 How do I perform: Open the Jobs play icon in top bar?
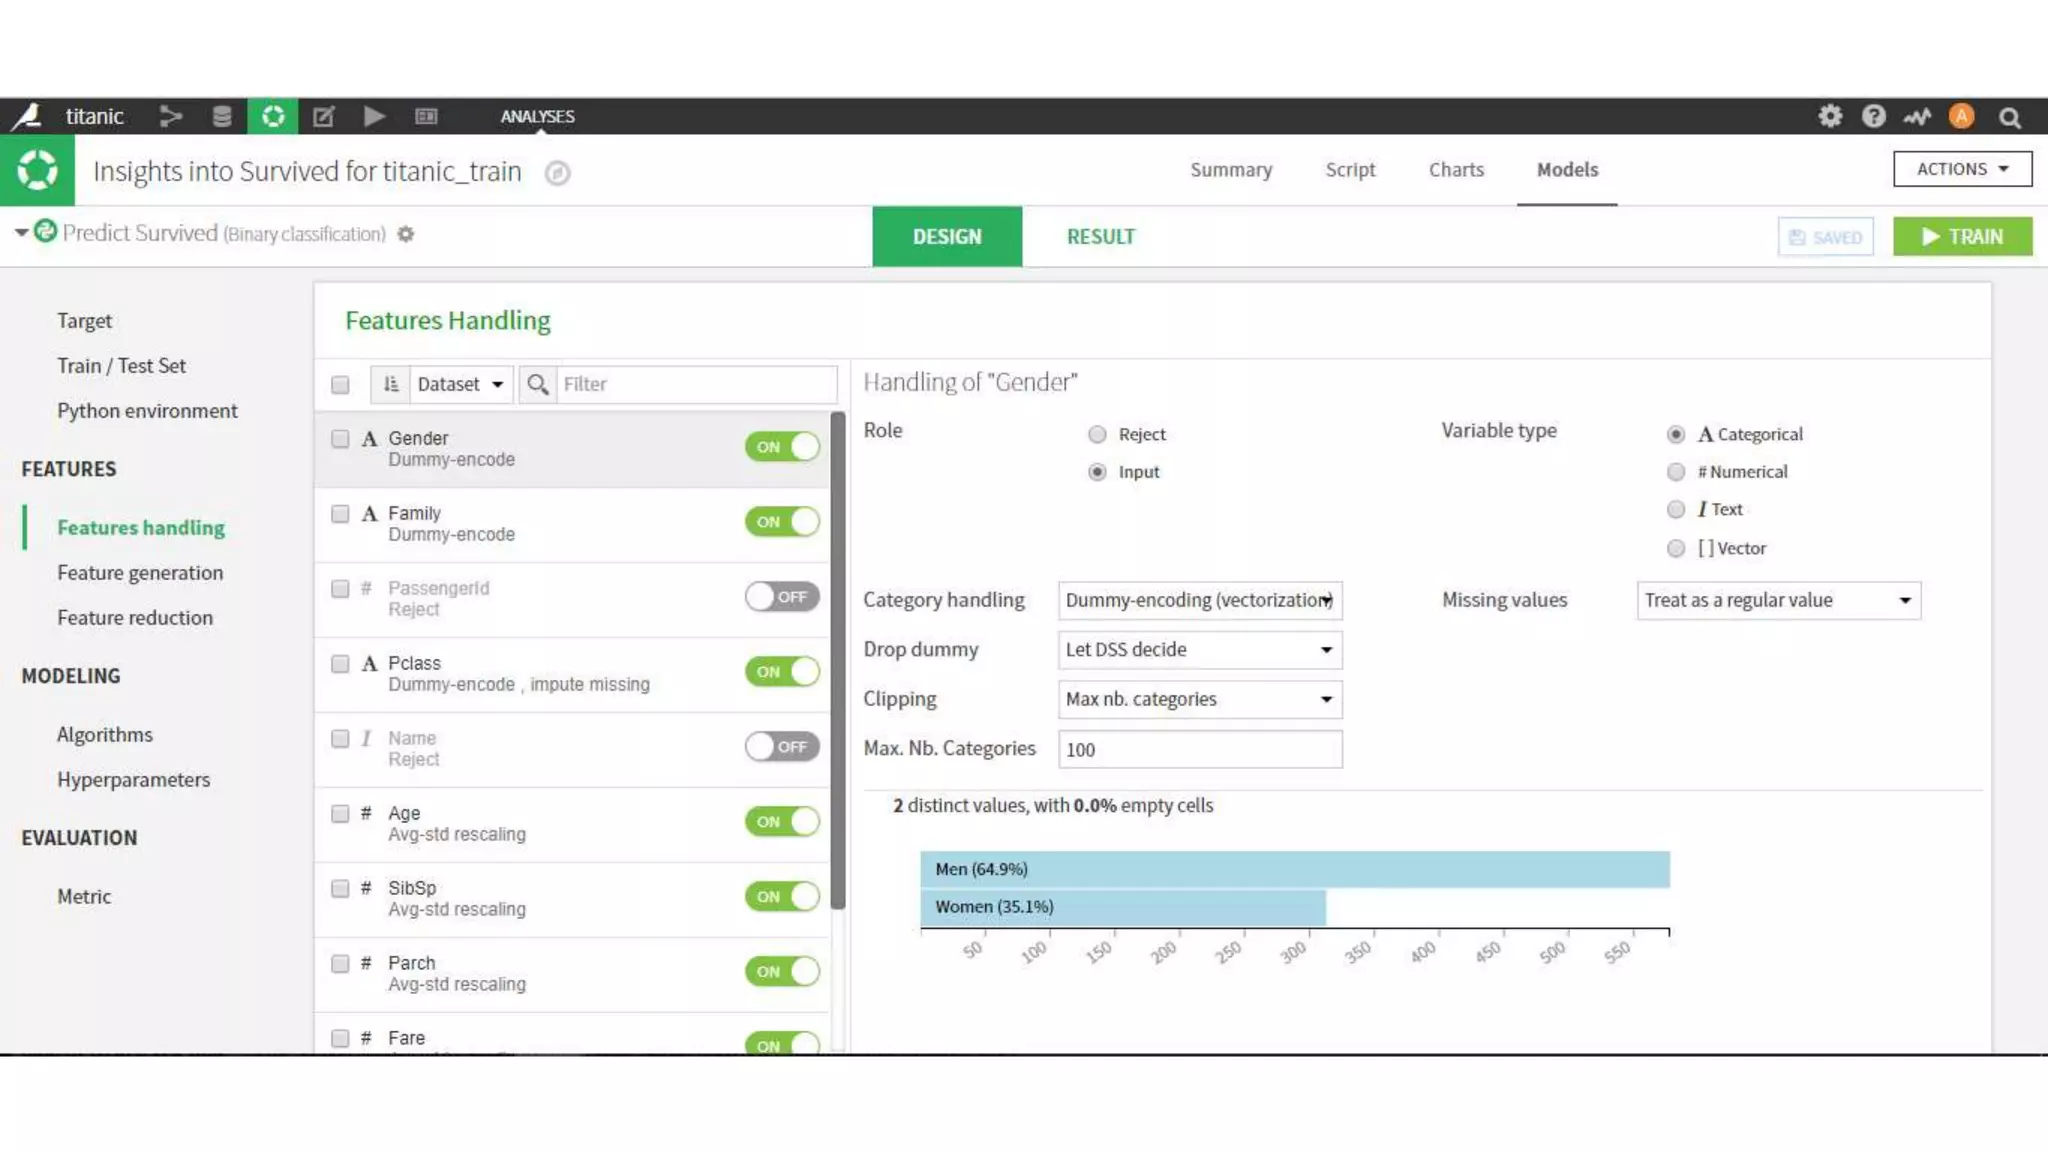(x=374, y=116)
